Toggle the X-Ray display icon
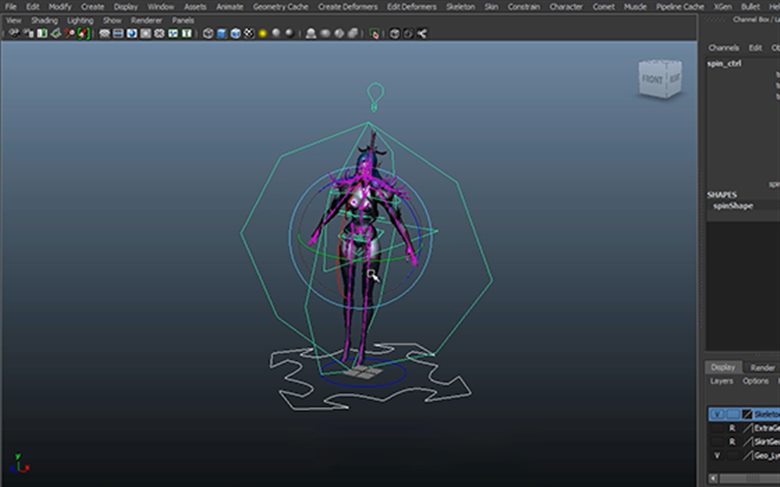780x487 pixels. click(394, 33)
